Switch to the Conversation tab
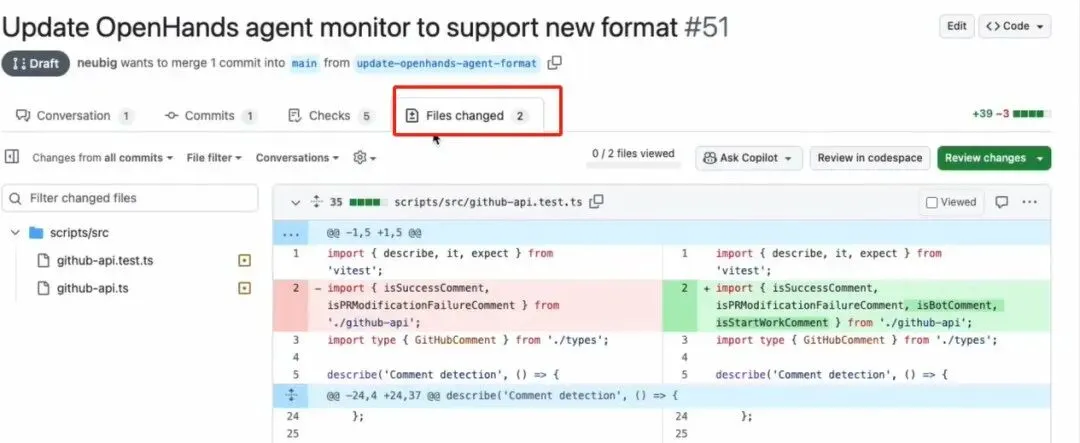The width and height of the screenshot is (1080, 443). [74, 116]
